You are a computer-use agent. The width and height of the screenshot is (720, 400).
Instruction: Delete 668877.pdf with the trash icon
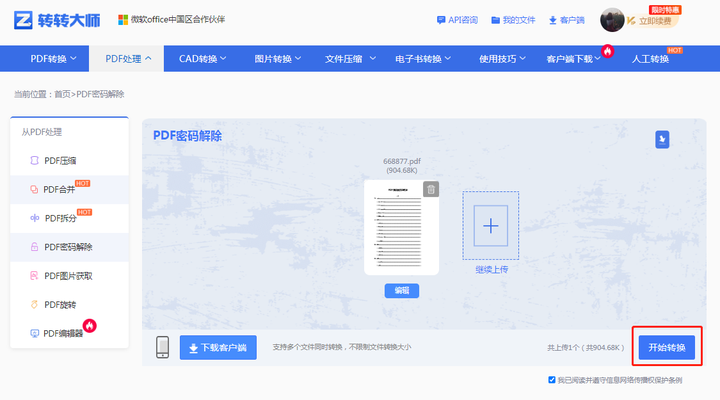(431, 189)
